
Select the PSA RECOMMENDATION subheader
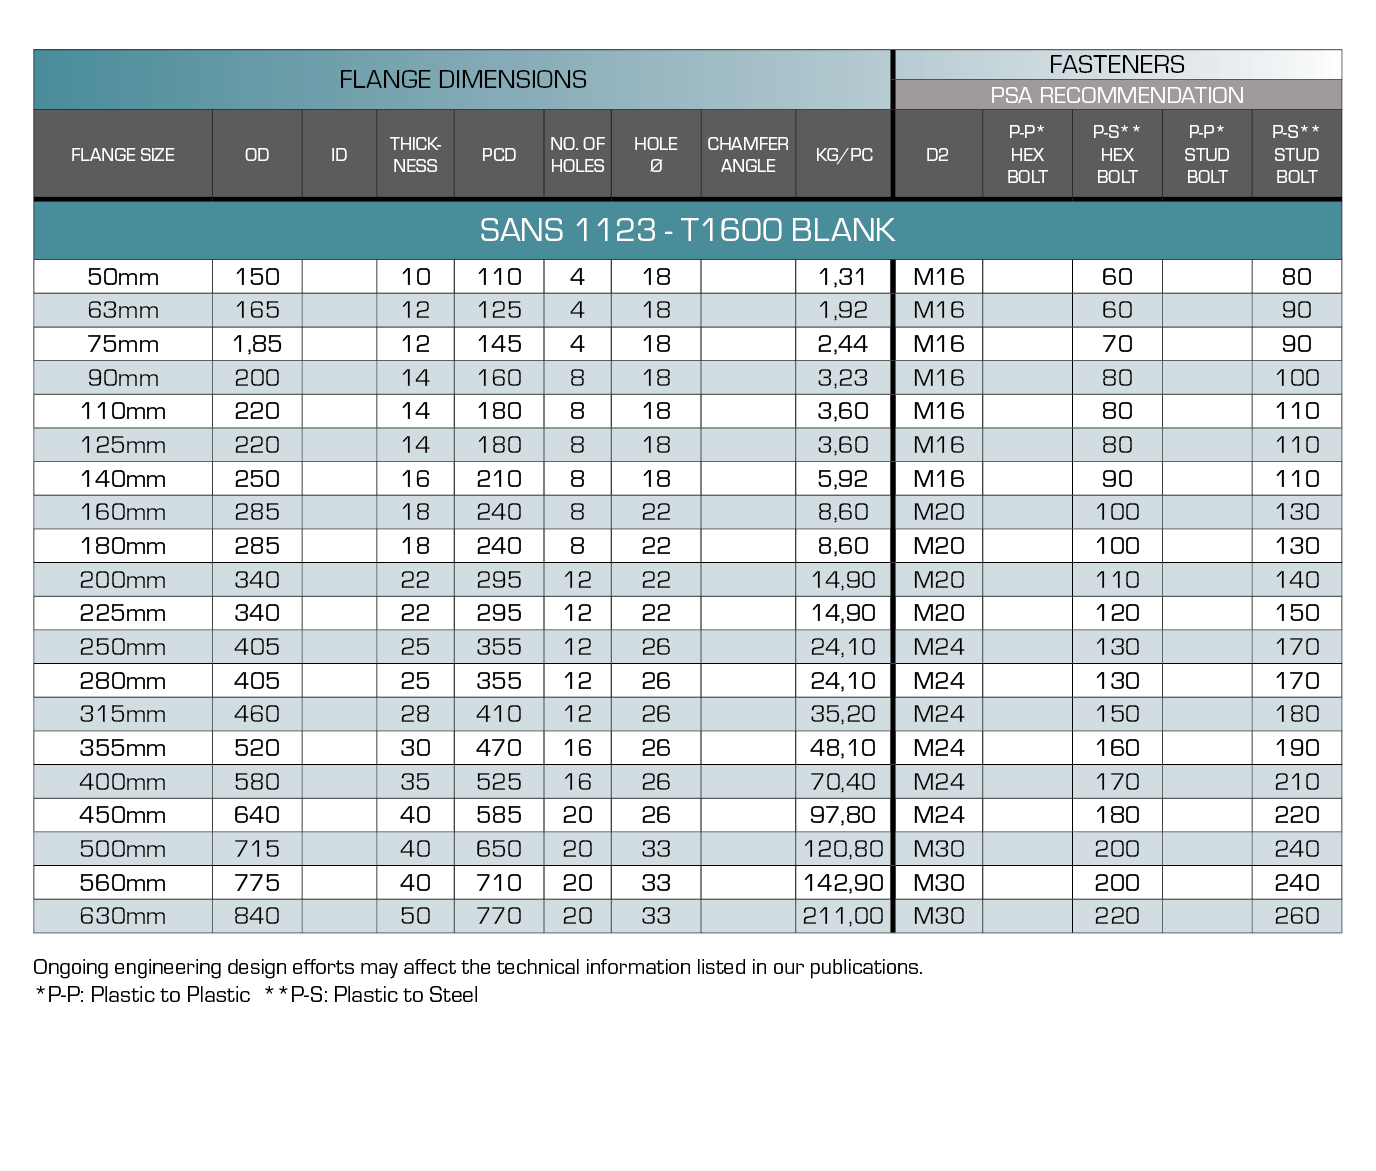(x=1116, y=96)
